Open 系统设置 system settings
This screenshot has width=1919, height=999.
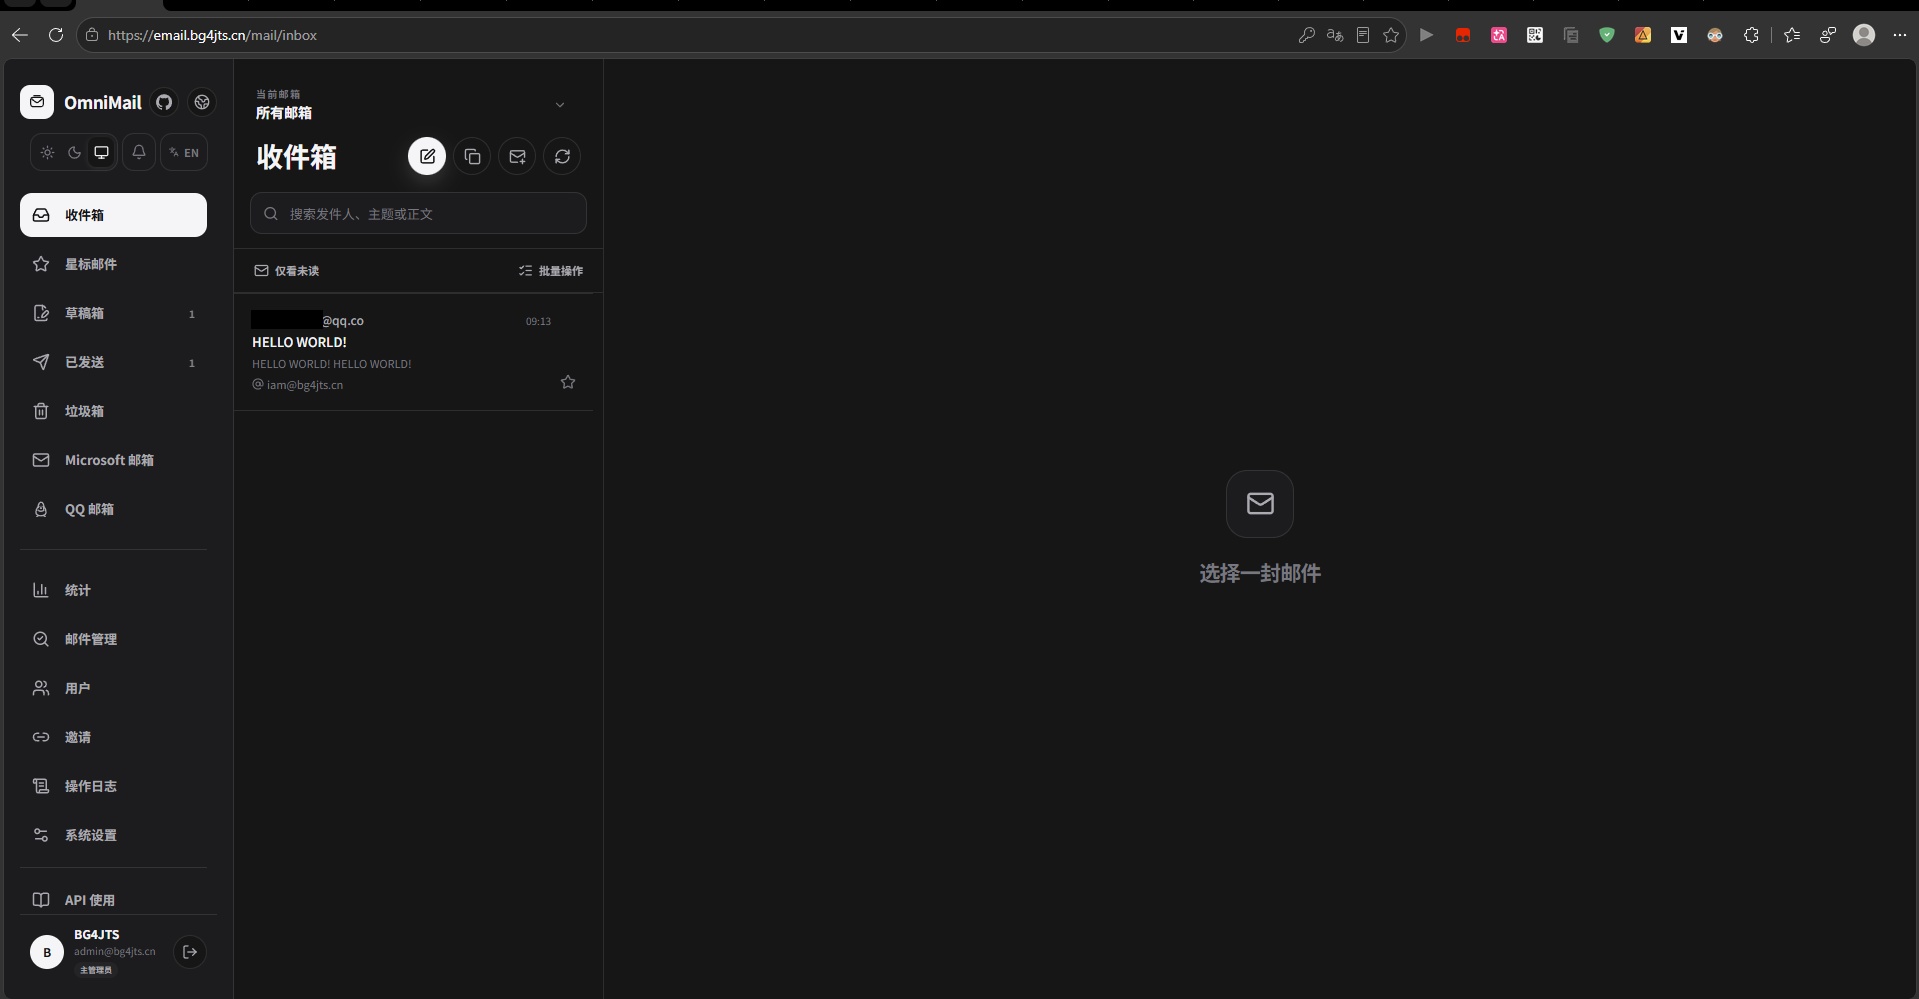[x=113, y=835]
